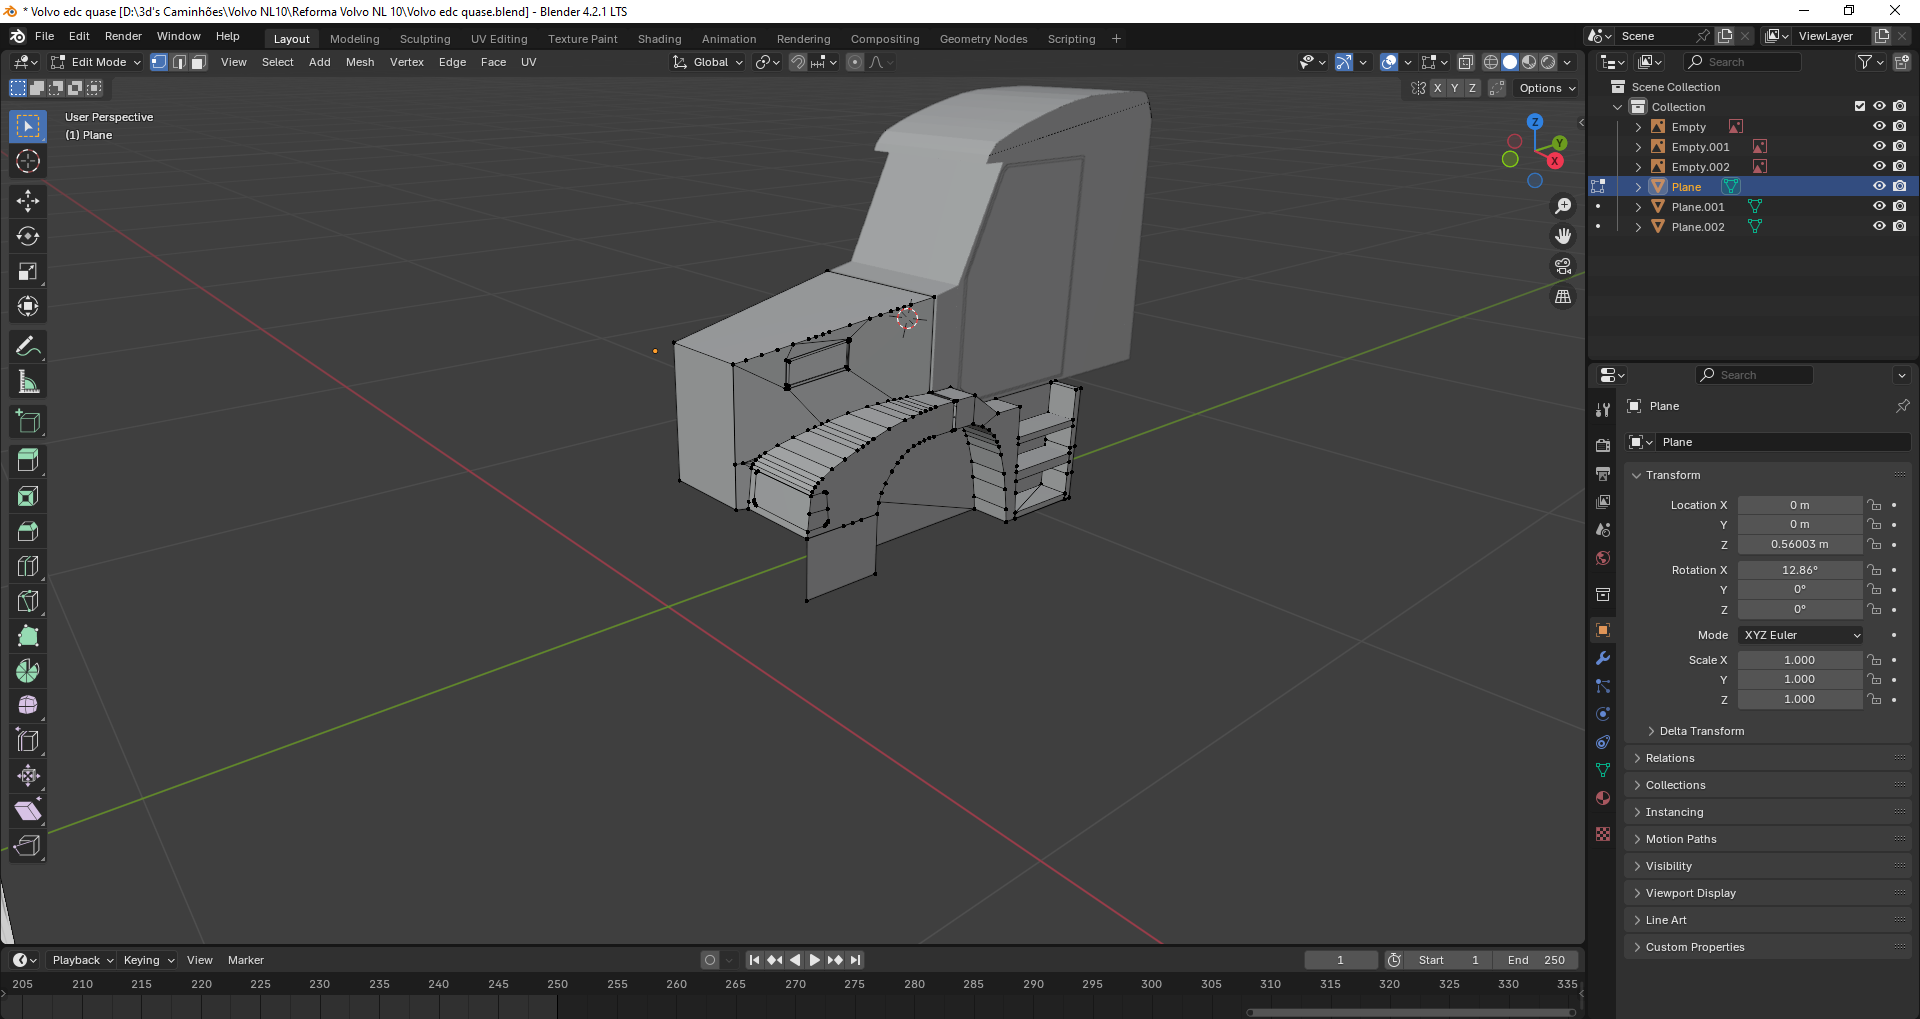Click the Options button in viewport header
Screen dimensions: 1920x1019
click(1546, 88)
